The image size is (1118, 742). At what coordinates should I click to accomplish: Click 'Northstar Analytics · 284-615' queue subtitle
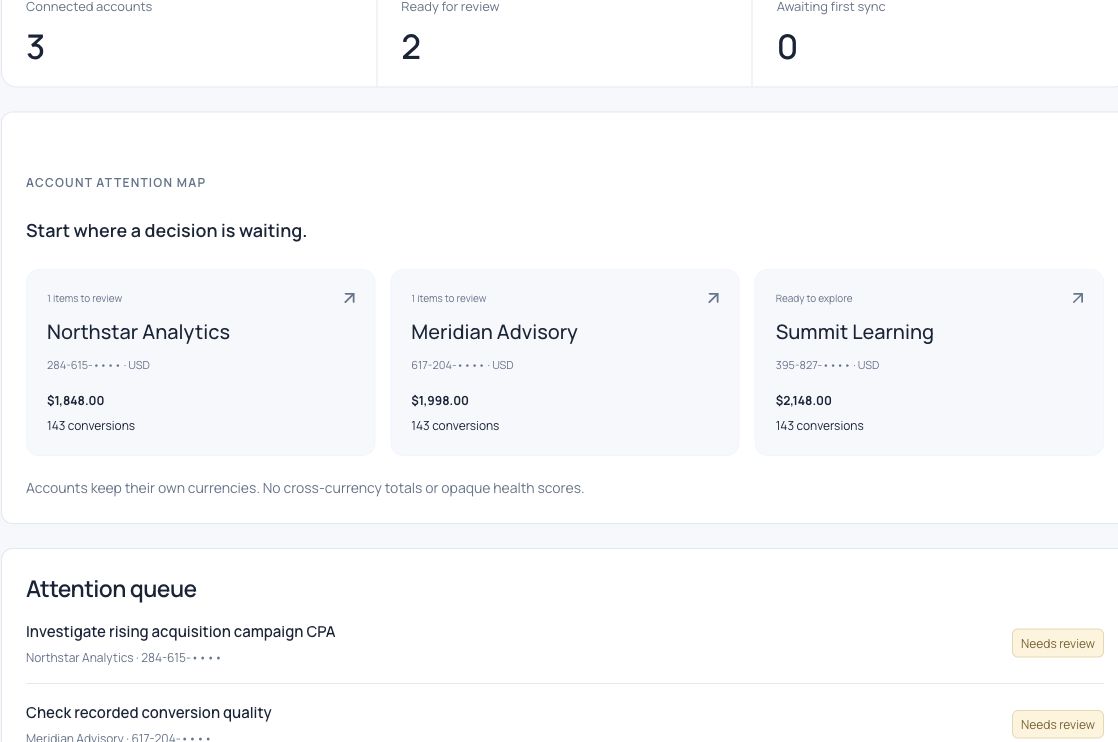click(123, 658)
